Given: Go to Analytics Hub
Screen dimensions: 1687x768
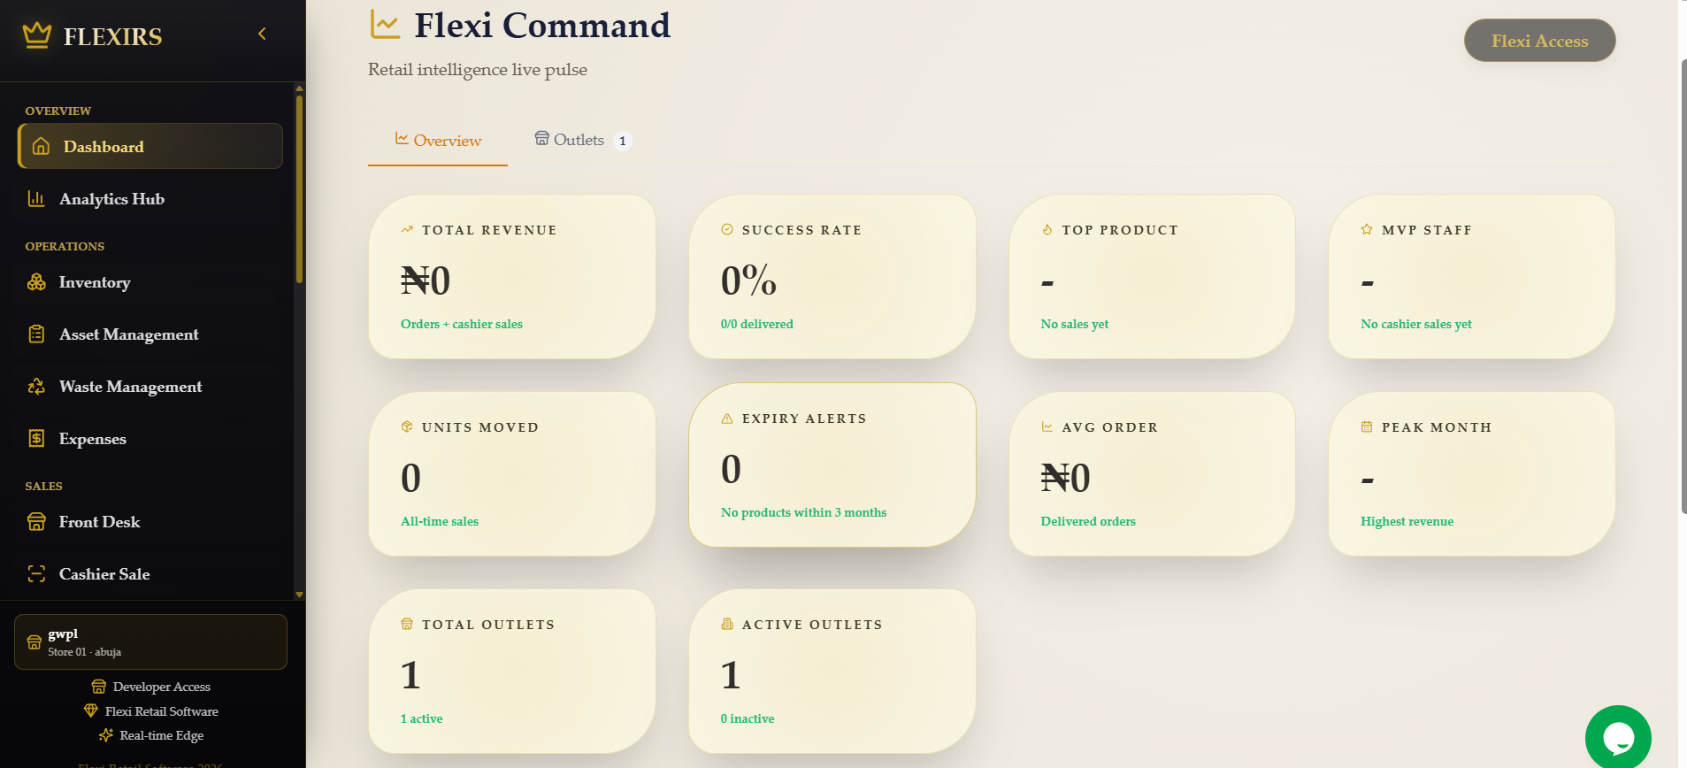Looking at the screenshot, I should click(150, 199).
